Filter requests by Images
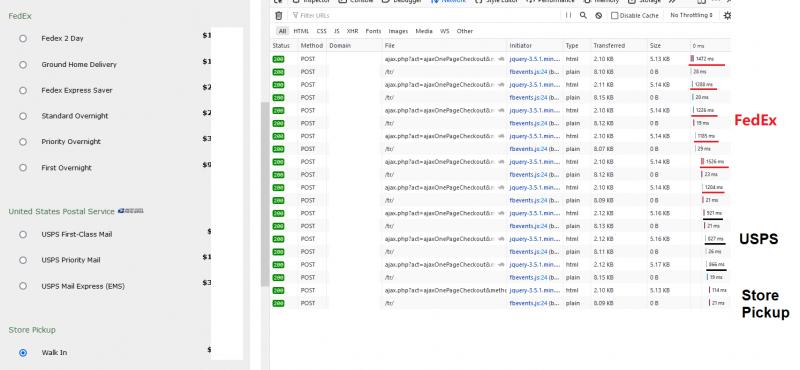This screenshot has width=800, height=370. click(x=398, y=31)
